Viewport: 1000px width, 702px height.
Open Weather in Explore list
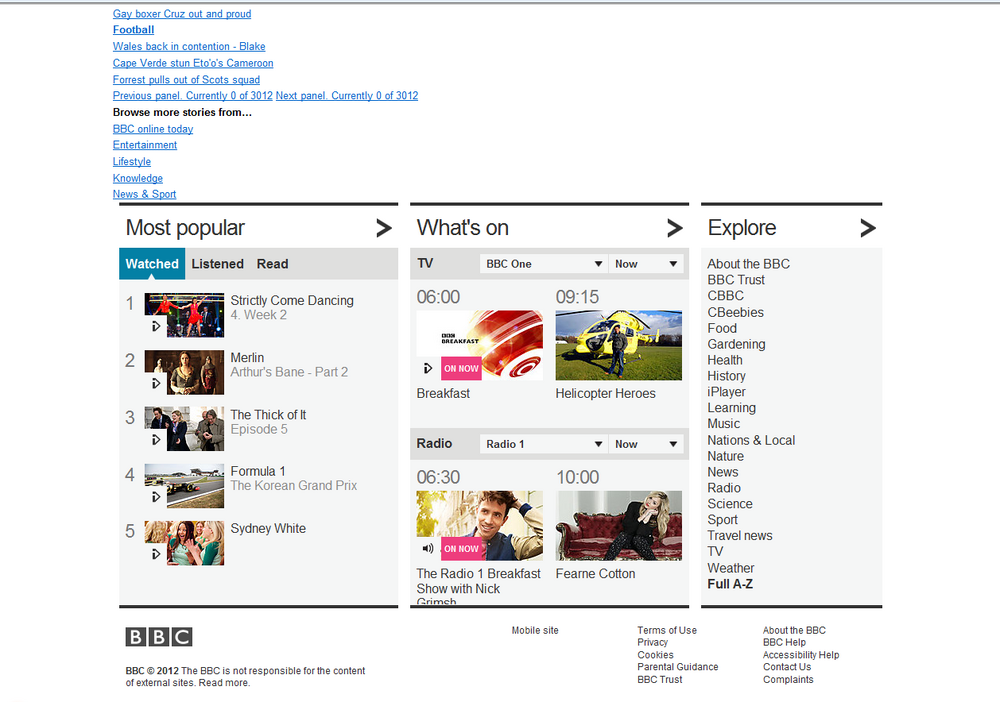[x=731, y=568]
